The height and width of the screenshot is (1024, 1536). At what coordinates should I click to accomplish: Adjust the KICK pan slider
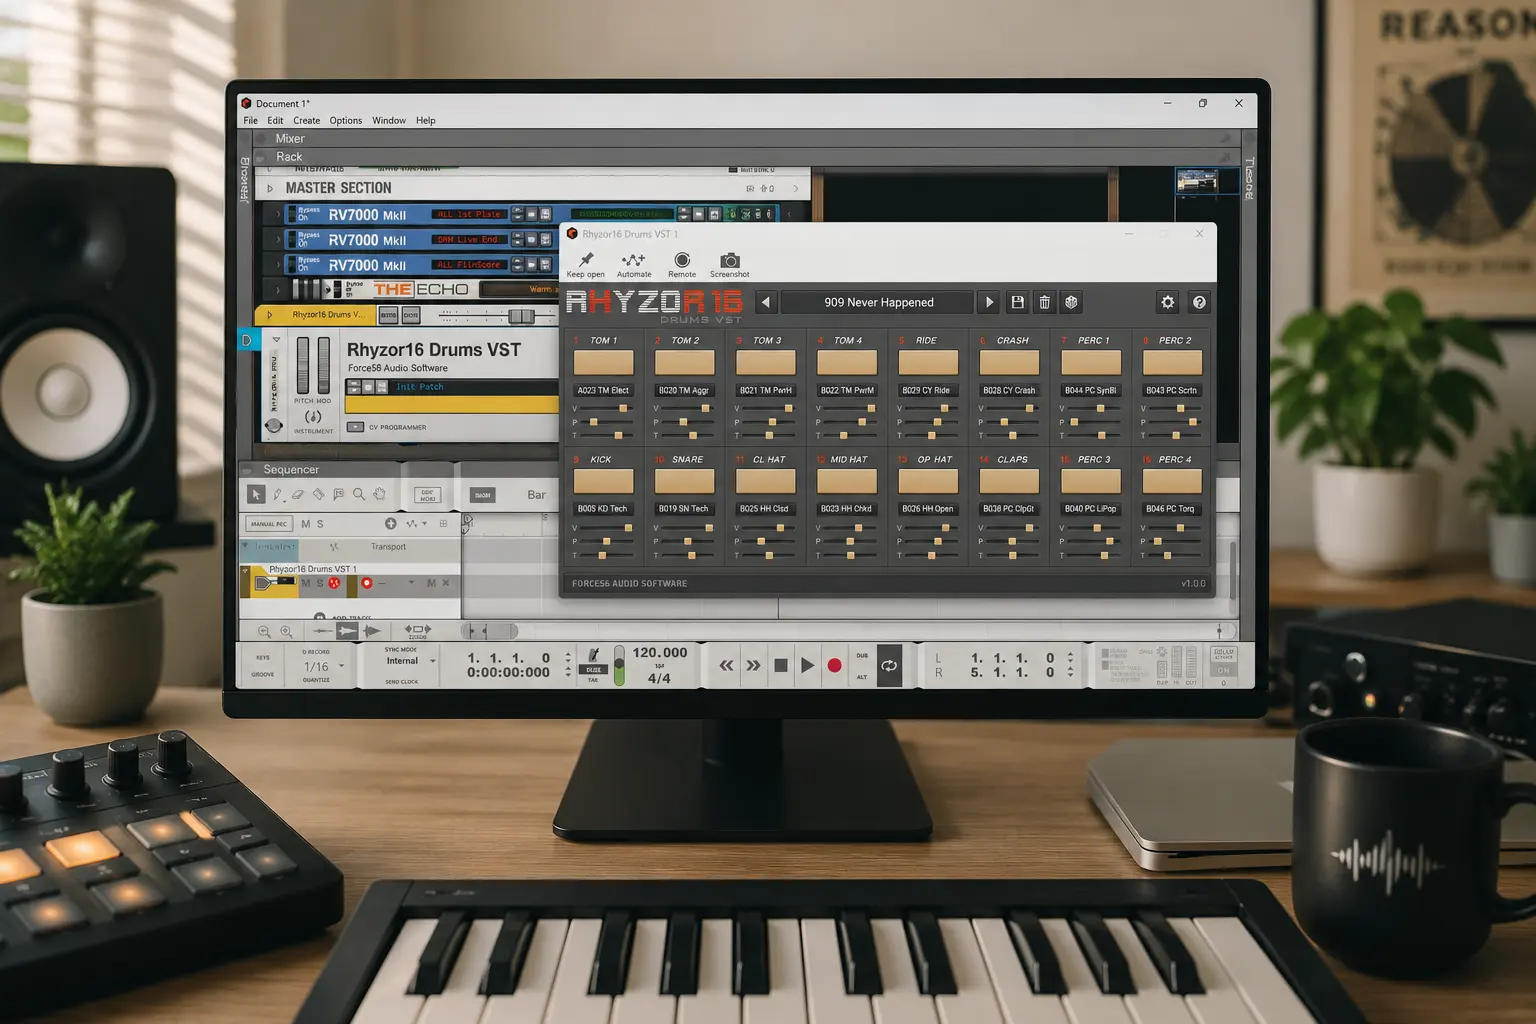(606, 541)
